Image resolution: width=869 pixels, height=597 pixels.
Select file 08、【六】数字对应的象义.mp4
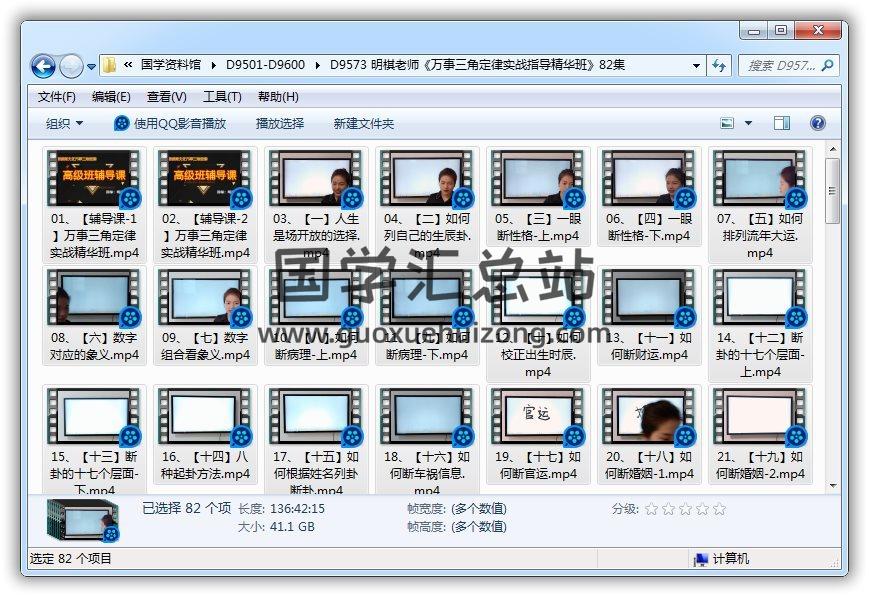94,315
